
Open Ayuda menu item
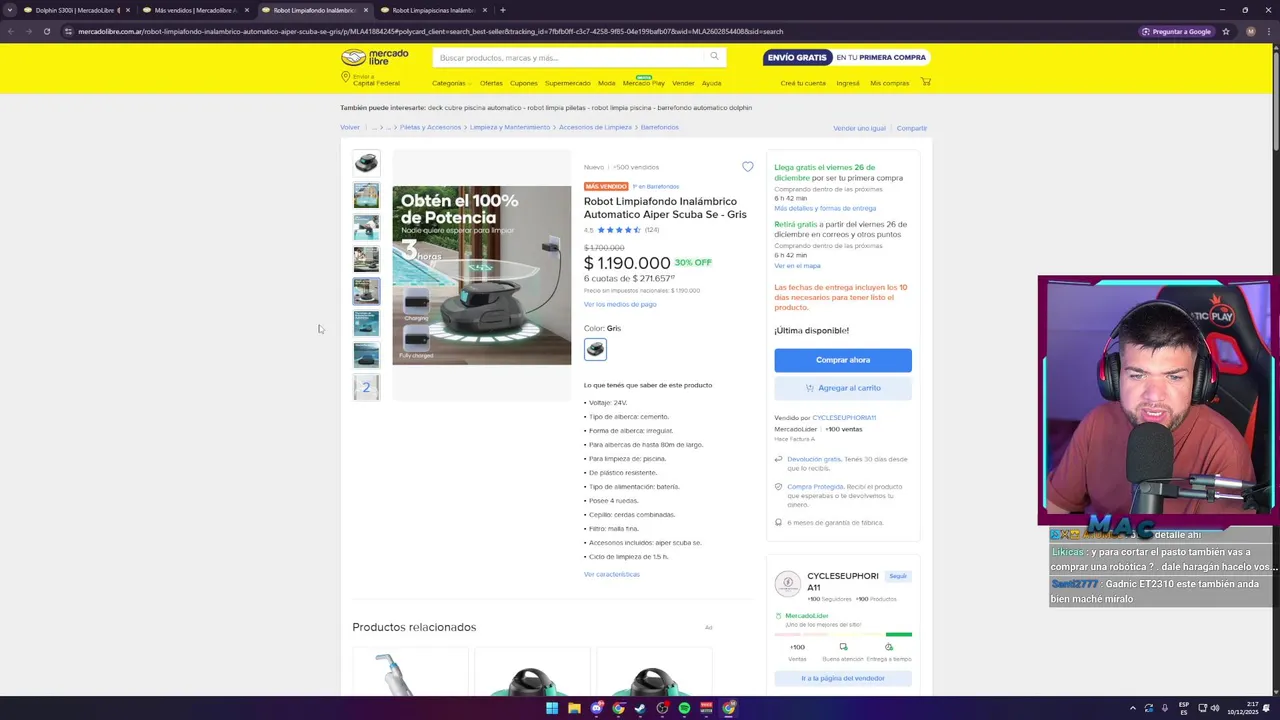pyautogui.click(x=711, y=83)
